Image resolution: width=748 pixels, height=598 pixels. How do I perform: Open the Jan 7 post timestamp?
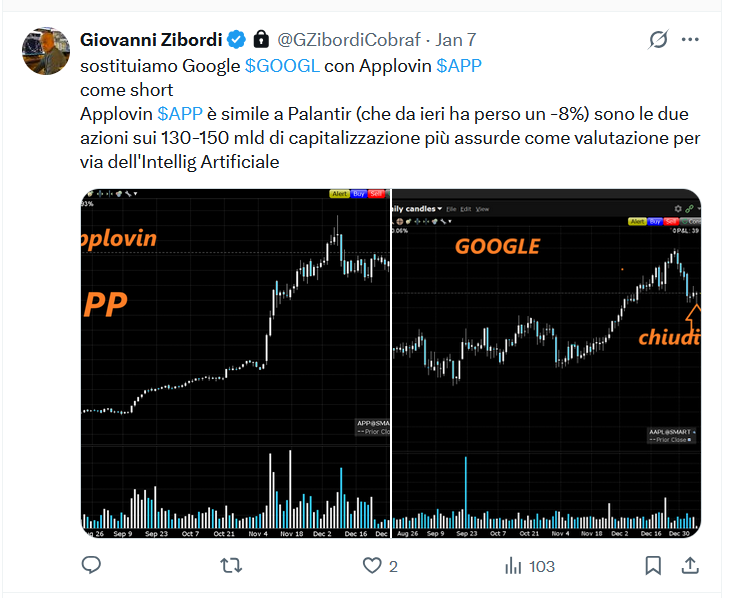click(456, 40)
